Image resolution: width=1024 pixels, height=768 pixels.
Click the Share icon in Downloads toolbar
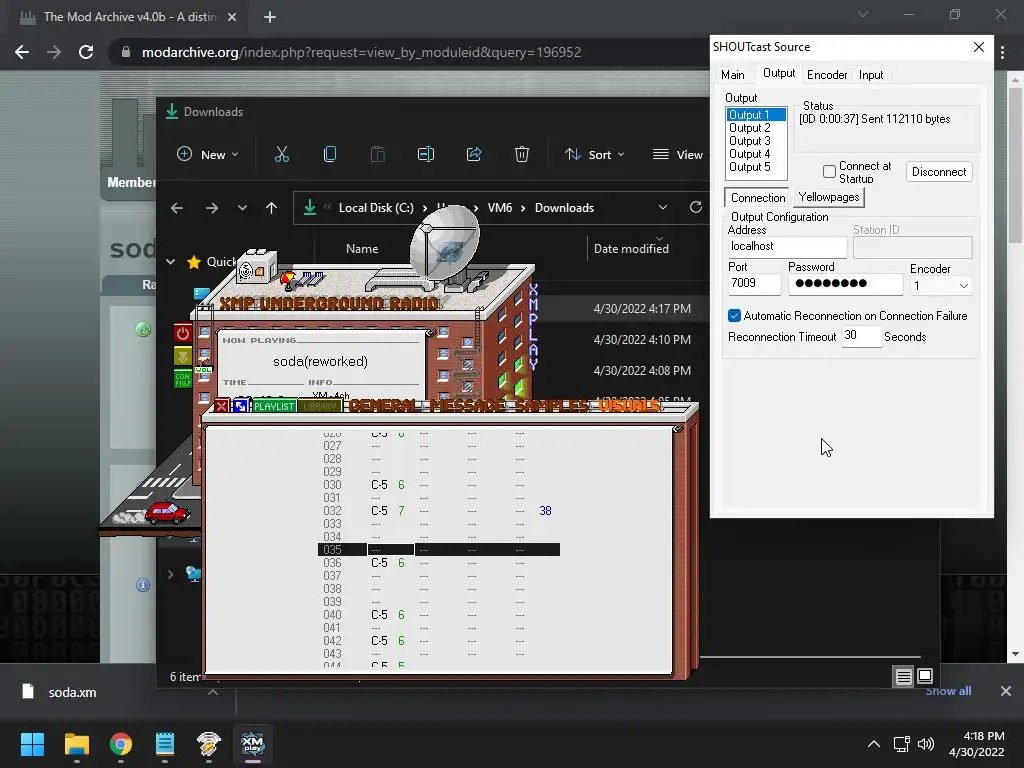point(473,154)
